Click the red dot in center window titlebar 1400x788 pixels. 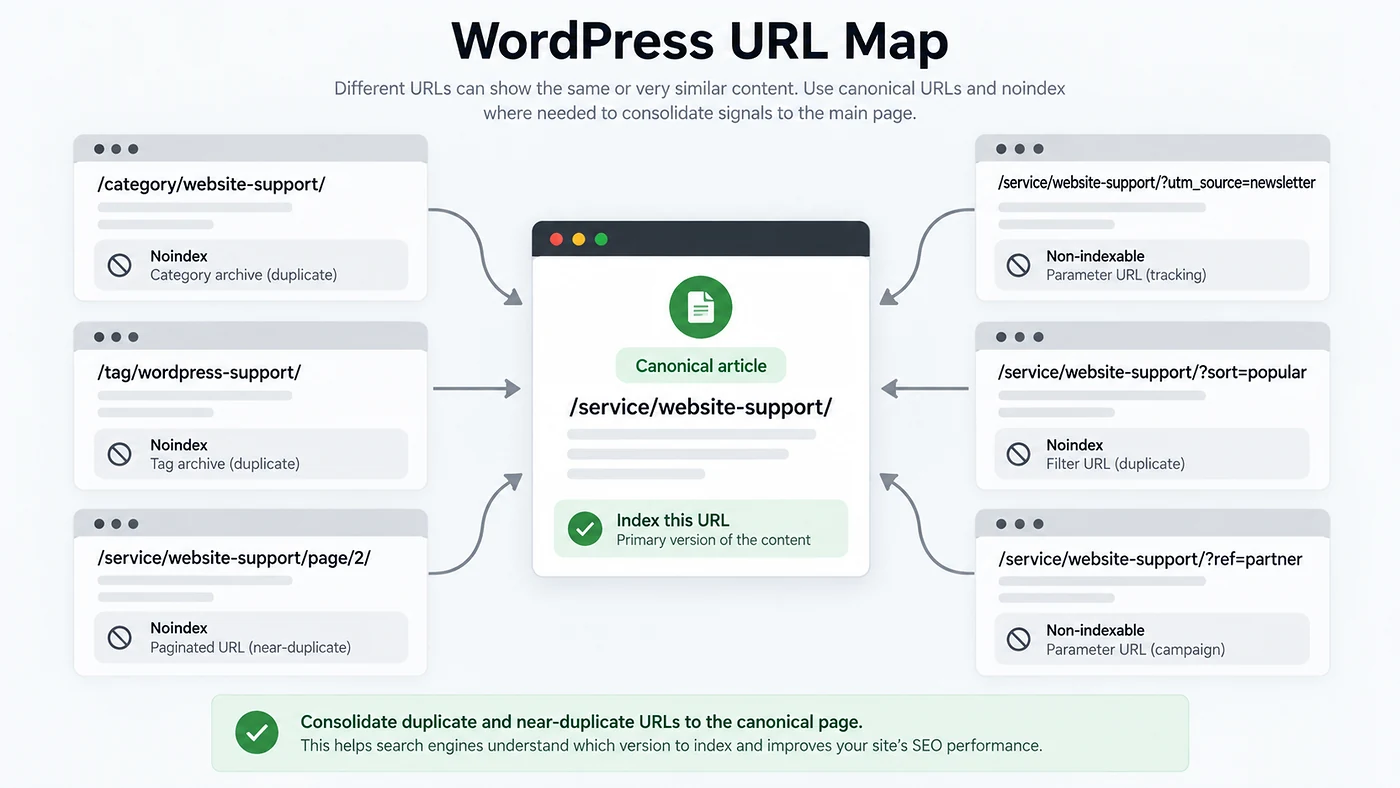click(x=556, y=239)
